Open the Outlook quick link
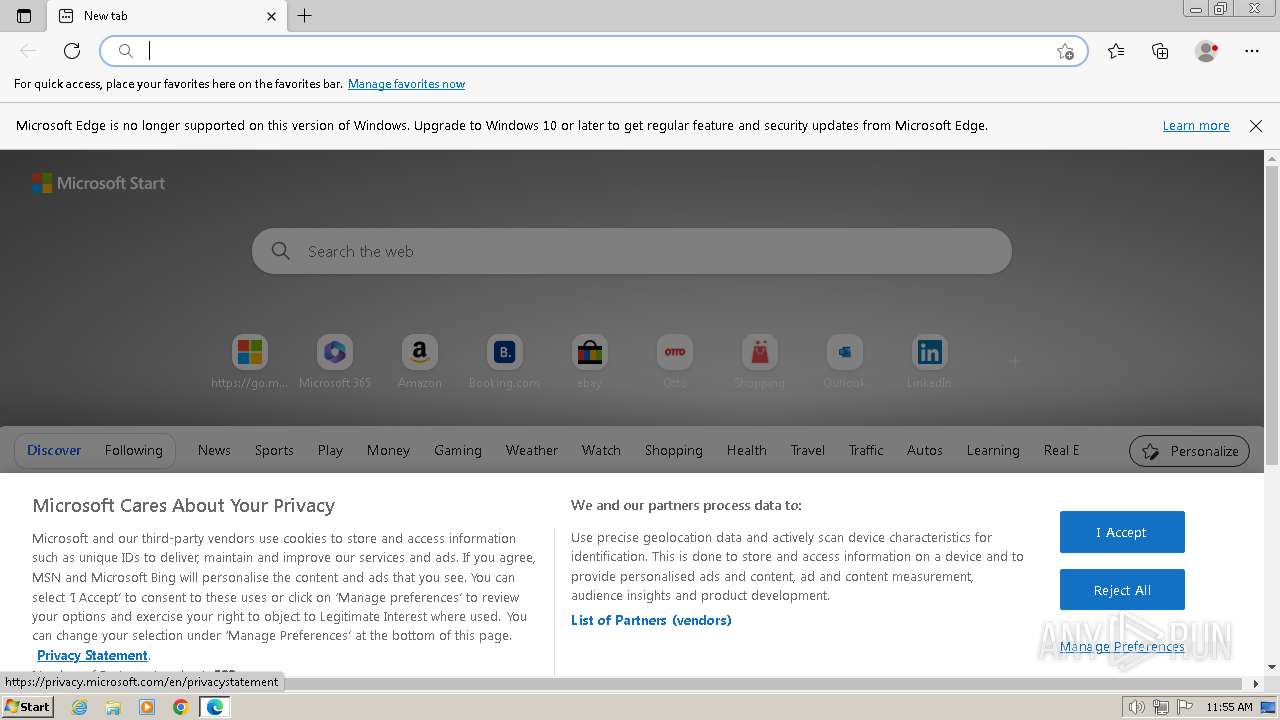 844,362
